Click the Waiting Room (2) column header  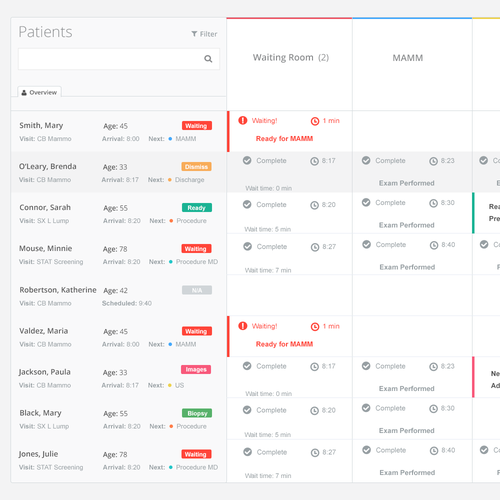coord(291,58)
